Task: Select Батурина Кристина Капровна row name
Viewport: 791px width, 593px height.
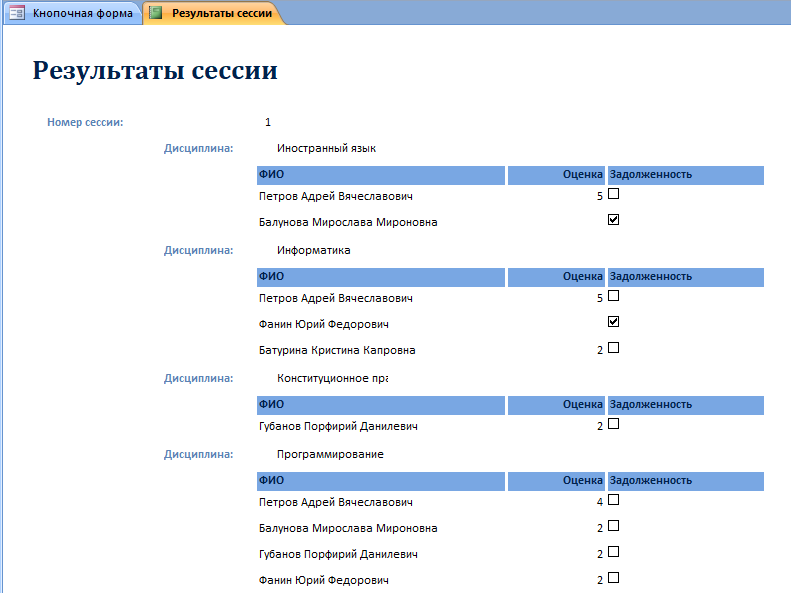Action: [x=337, y=350]
